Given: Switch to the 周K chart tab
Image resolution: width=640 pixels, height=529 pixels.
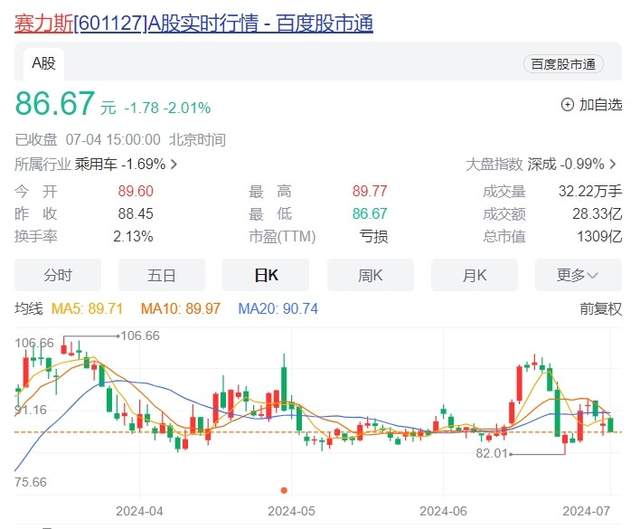Looking at the screenshot, I should (370, 275).
